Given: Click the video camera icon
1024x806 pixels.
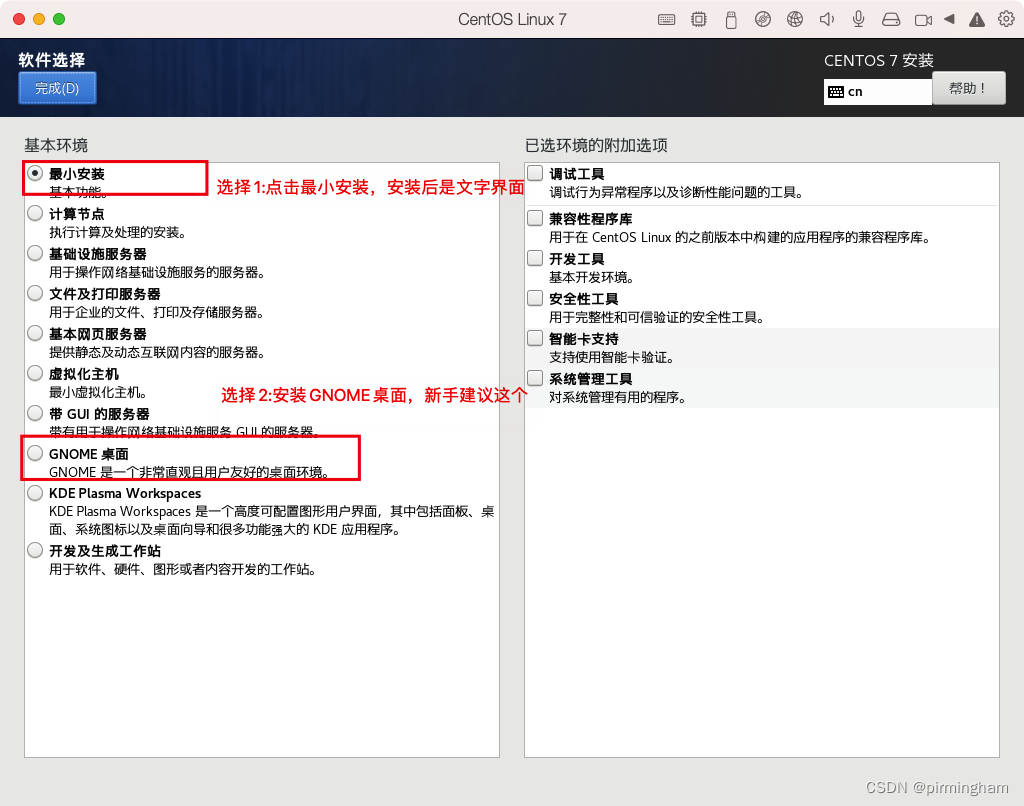Looking at the screenshot, I should pyautogui.click(x=923, y=20).
